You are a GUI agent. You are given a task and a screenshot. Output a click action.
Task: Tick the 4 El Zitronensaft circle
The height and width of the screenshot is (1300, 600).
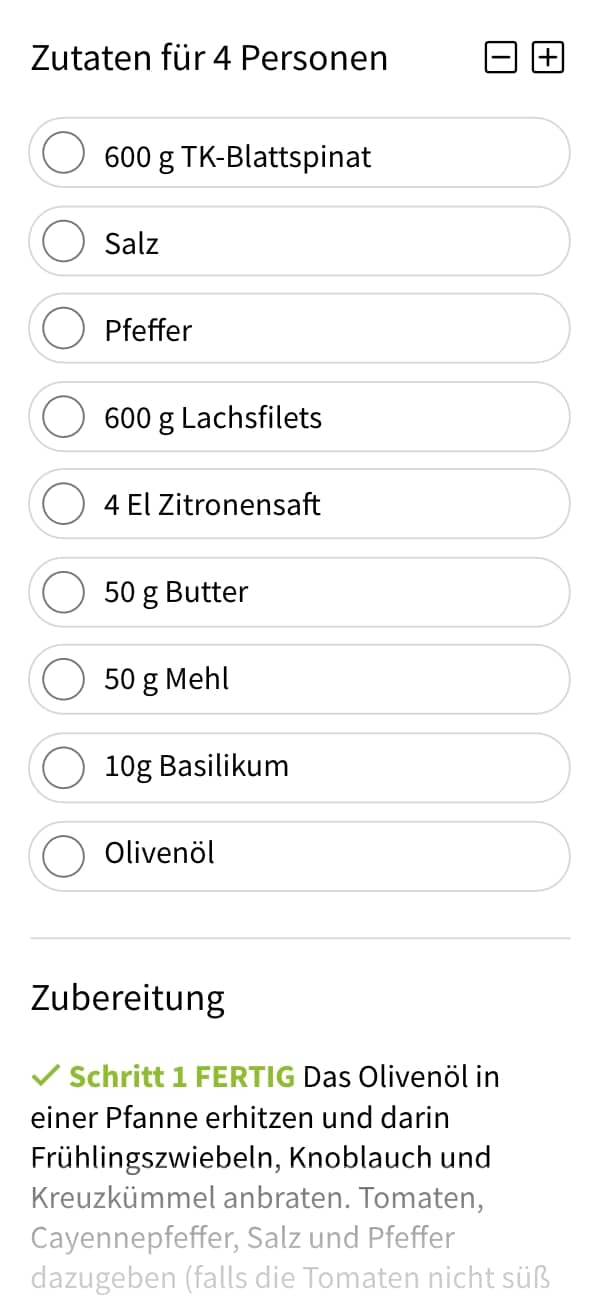[x=64, y=504]
